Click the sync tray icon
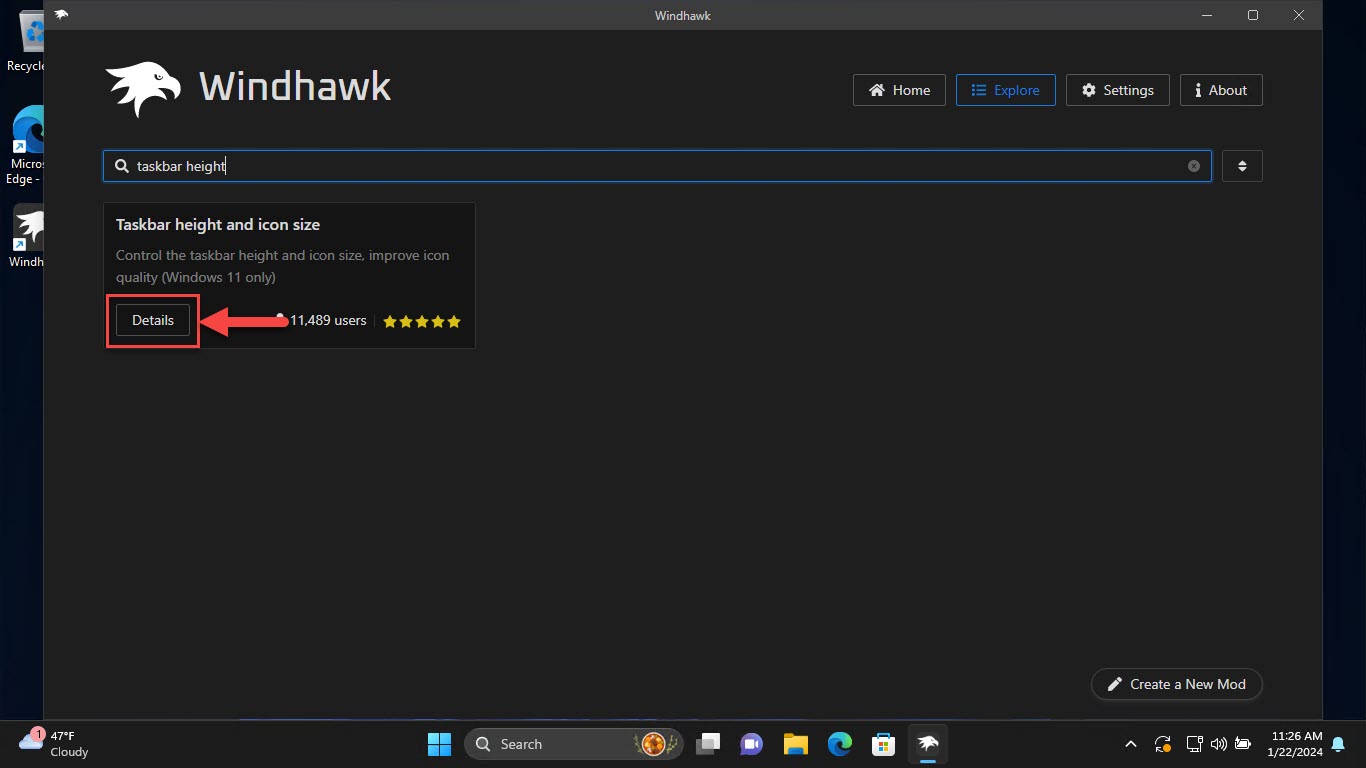This screenshot has width=1366, height=768. (1163, 744)
